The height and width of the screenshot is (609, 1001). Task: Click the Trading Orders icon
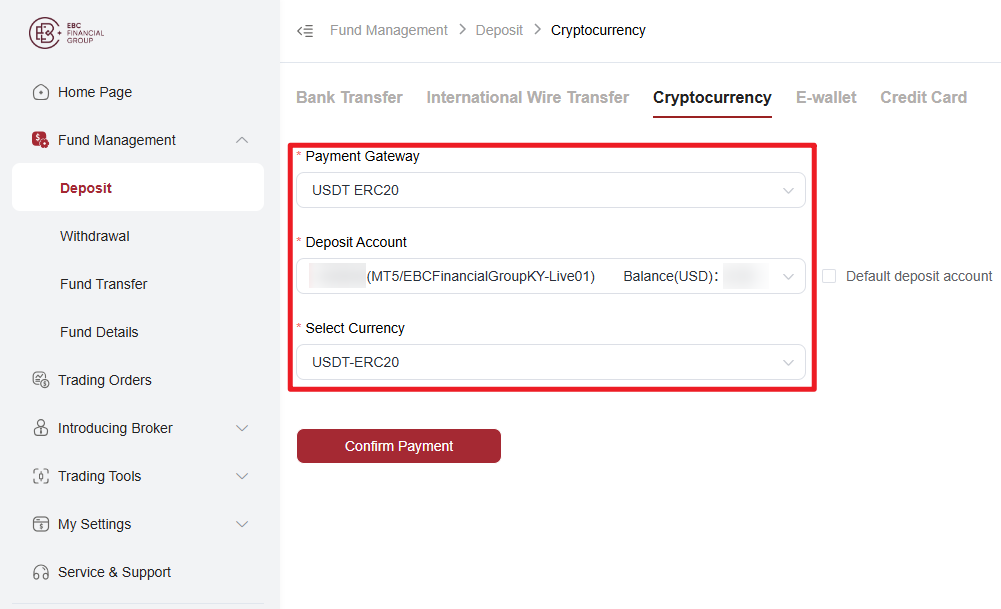click(x=41, y=380)
